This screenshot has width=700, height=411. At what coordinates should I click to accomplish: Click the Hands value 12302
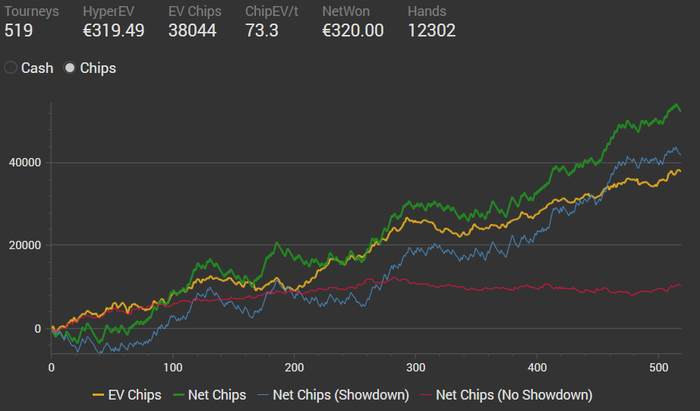point(432,31)
